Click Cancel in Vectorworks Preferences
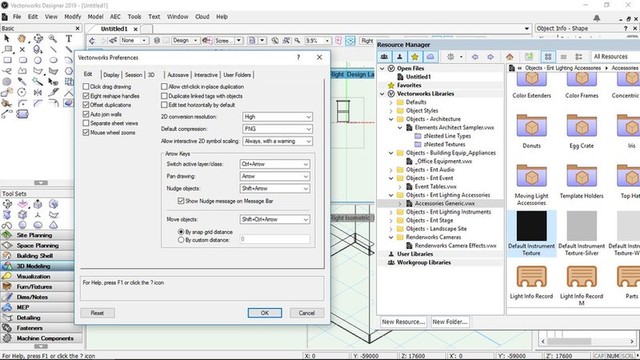The width and height of the screenshot is (640, 360). click(x=307, y=313)
